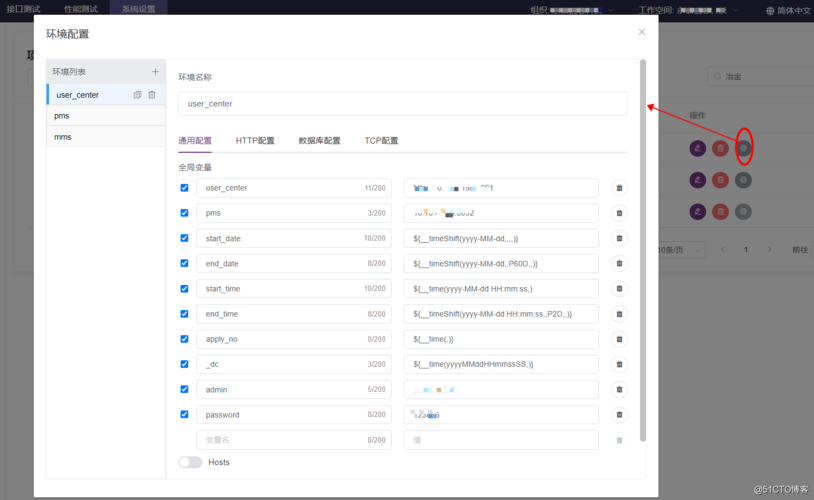Open the page size 条/页 dropdown

[x=681, y=250]
